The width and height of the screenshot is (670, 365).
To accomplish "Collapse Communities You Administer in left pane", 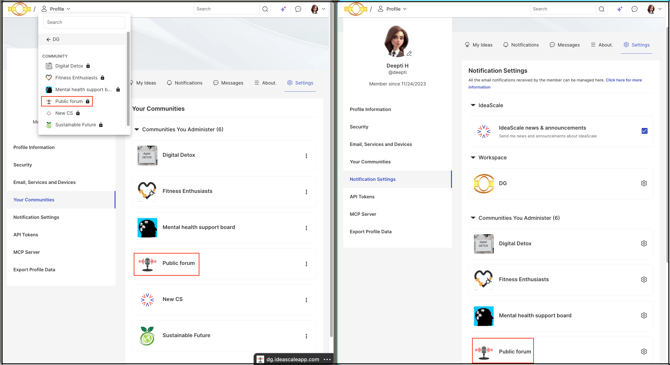I will click(x=137, y=129).
